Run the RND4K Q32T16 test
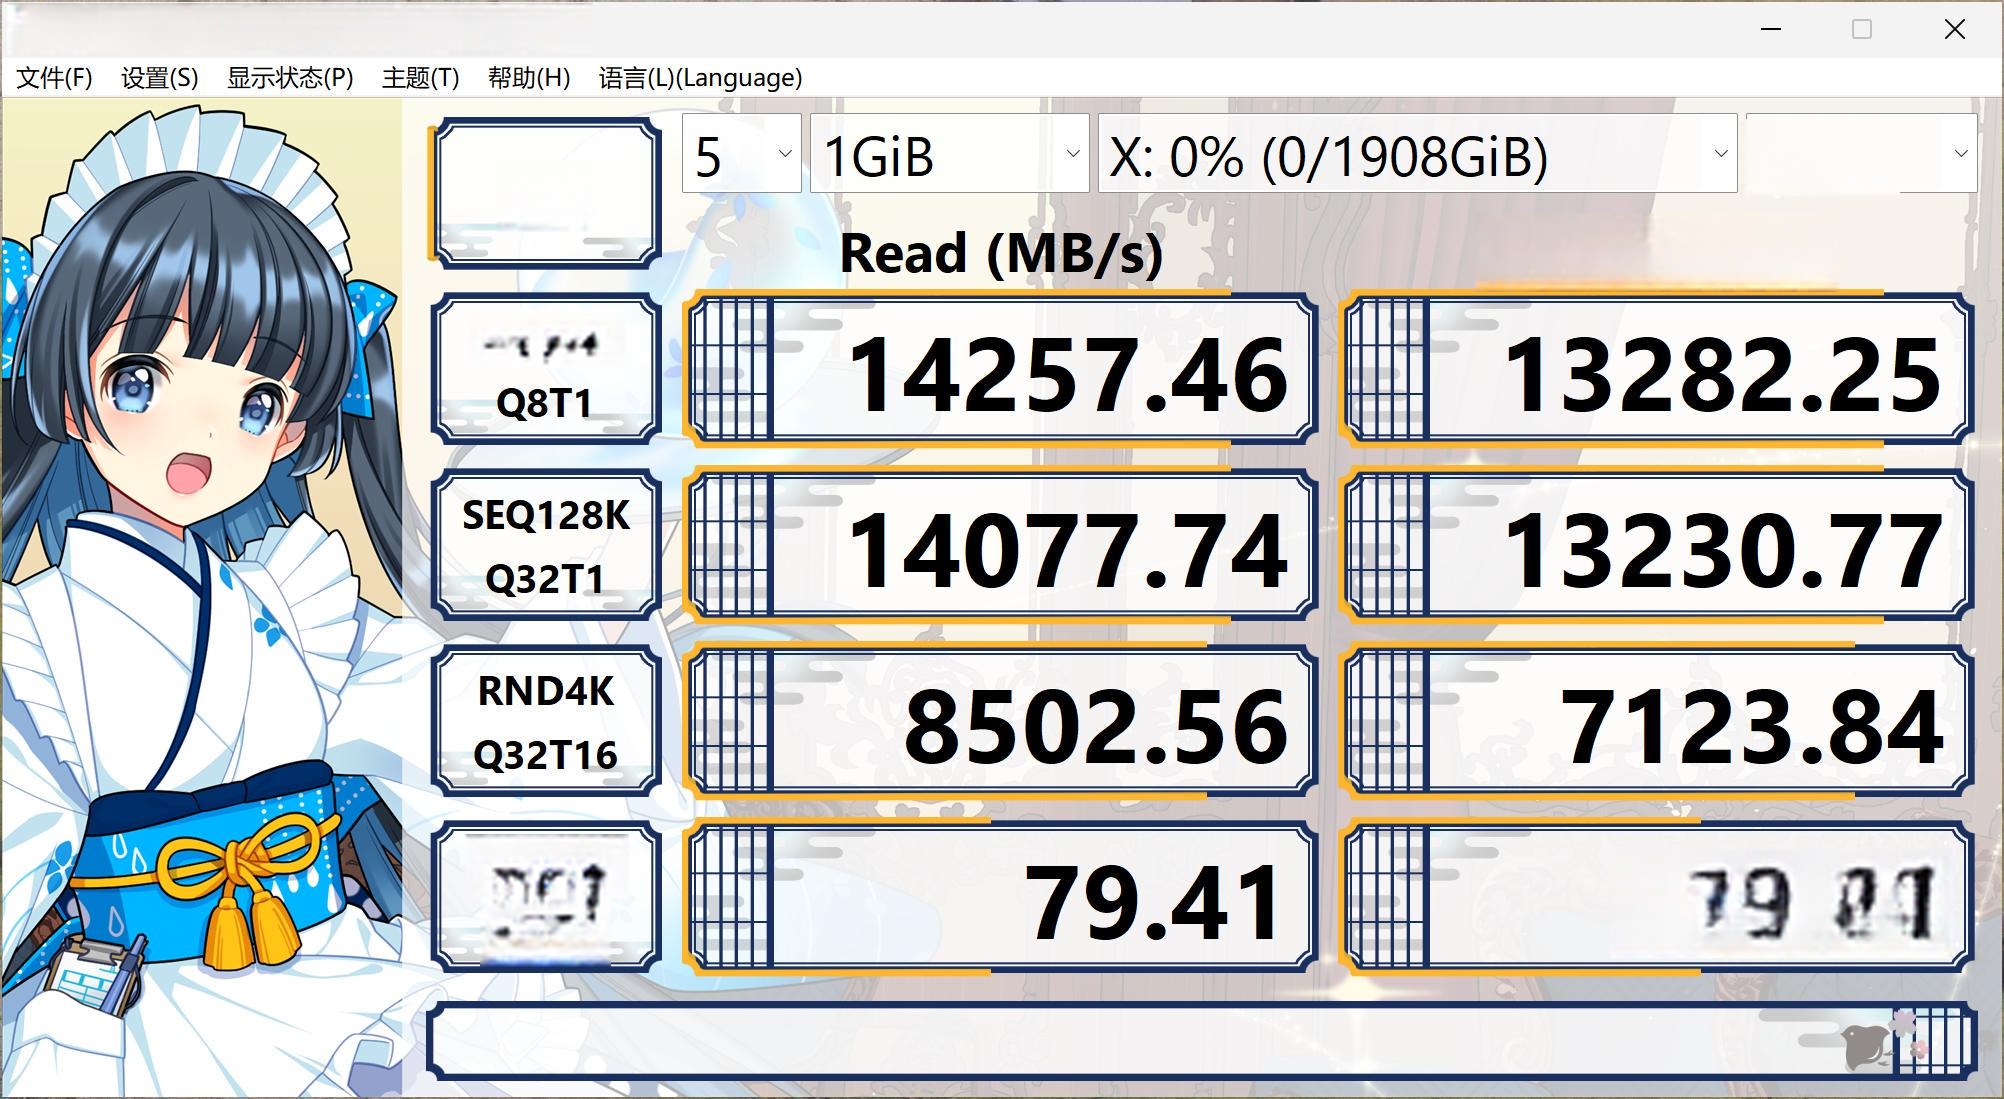2004x1099 pixels. [546, 721]
